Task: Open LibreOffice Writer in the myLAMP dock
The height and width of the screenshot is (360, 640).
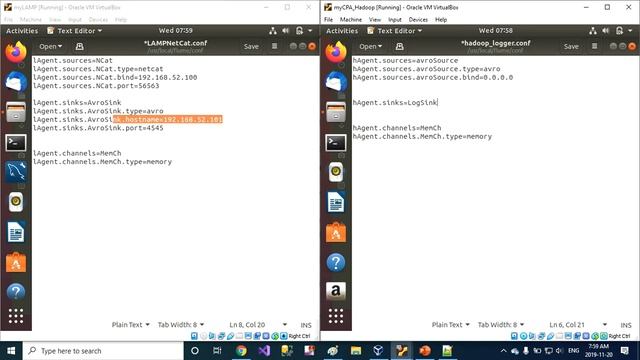Action: click(x=16, y=232)
